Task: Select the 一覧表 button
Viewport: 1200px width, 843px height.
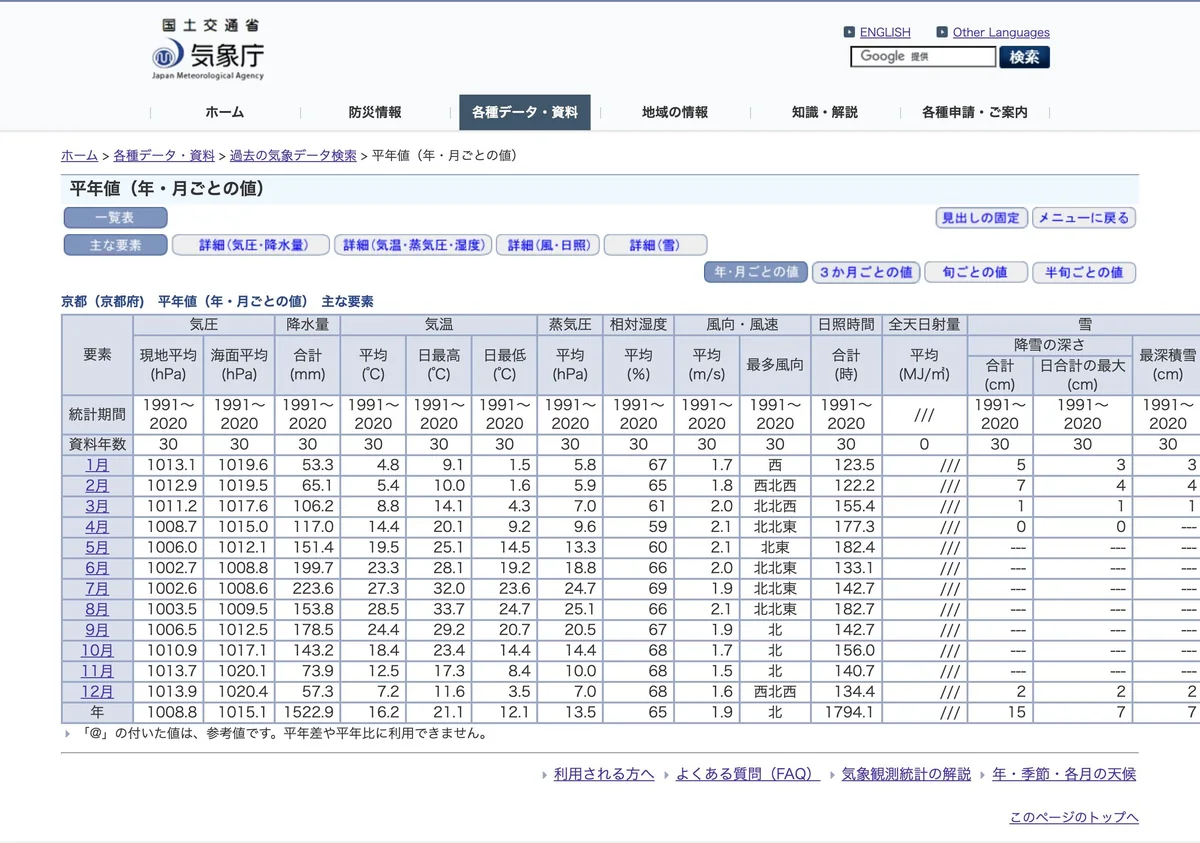Action: [115, 217]
